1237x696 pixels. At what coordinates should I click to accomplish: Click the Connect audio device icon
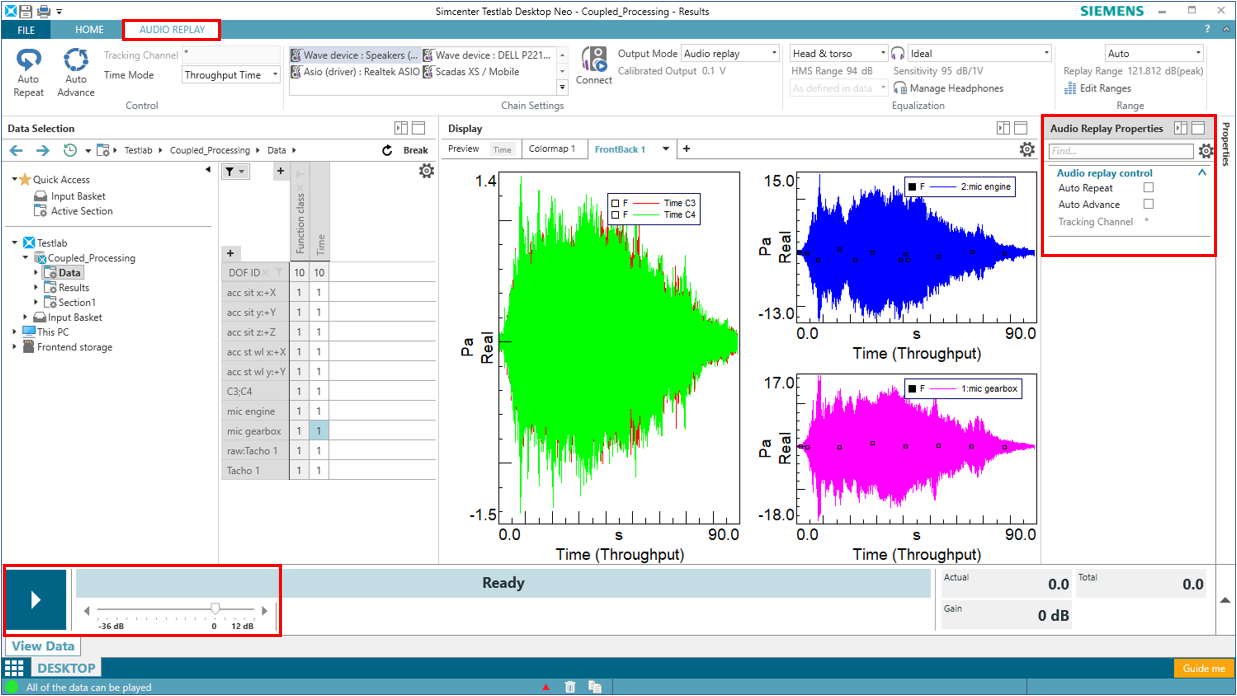(x=594, y=60)
